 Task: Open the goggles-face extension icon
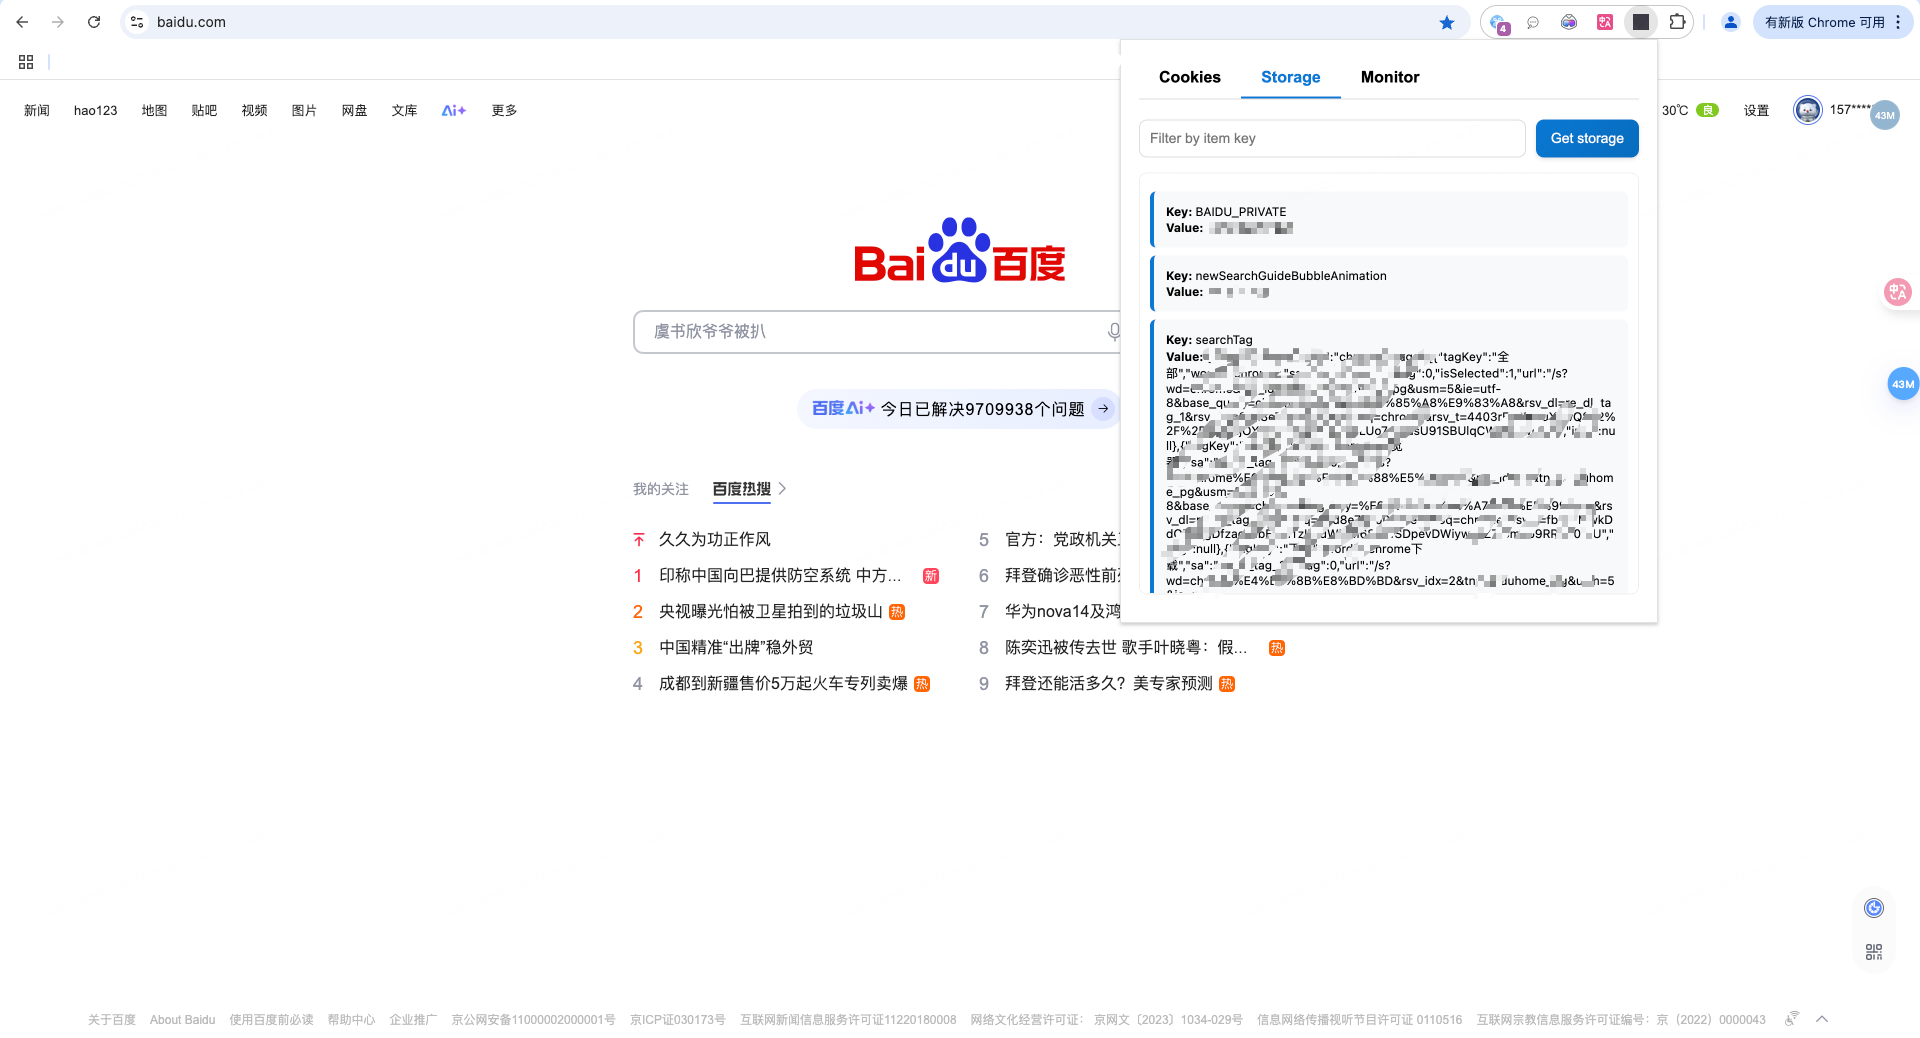tap(1569, 22)
